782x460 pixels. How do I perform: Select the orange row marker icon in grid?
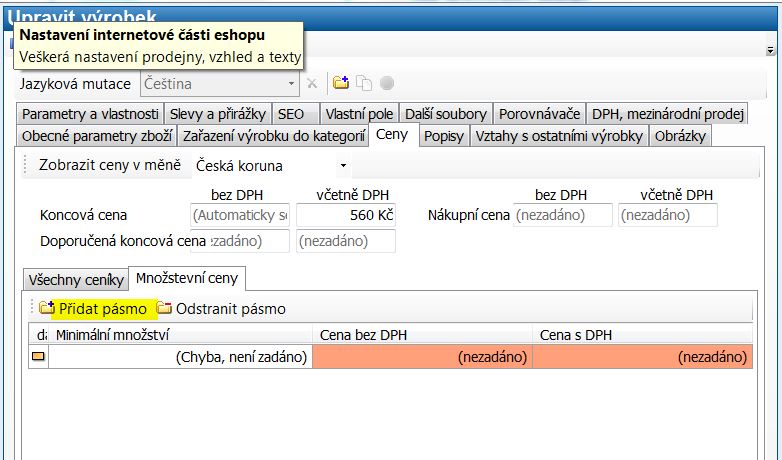click(39, 357)
